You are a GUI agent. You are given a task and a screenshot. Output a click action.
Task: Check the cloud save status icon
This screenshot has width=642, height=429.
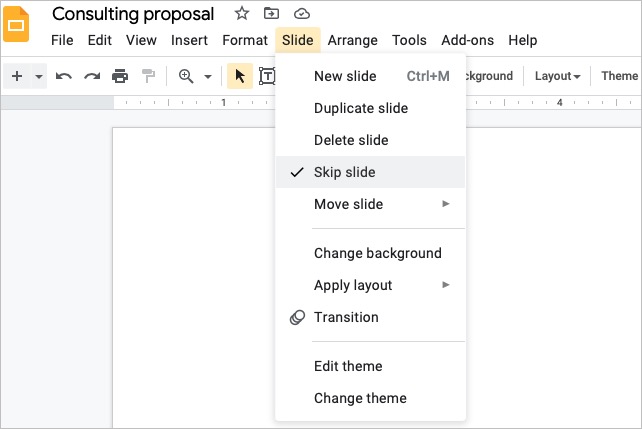(302, 14)
